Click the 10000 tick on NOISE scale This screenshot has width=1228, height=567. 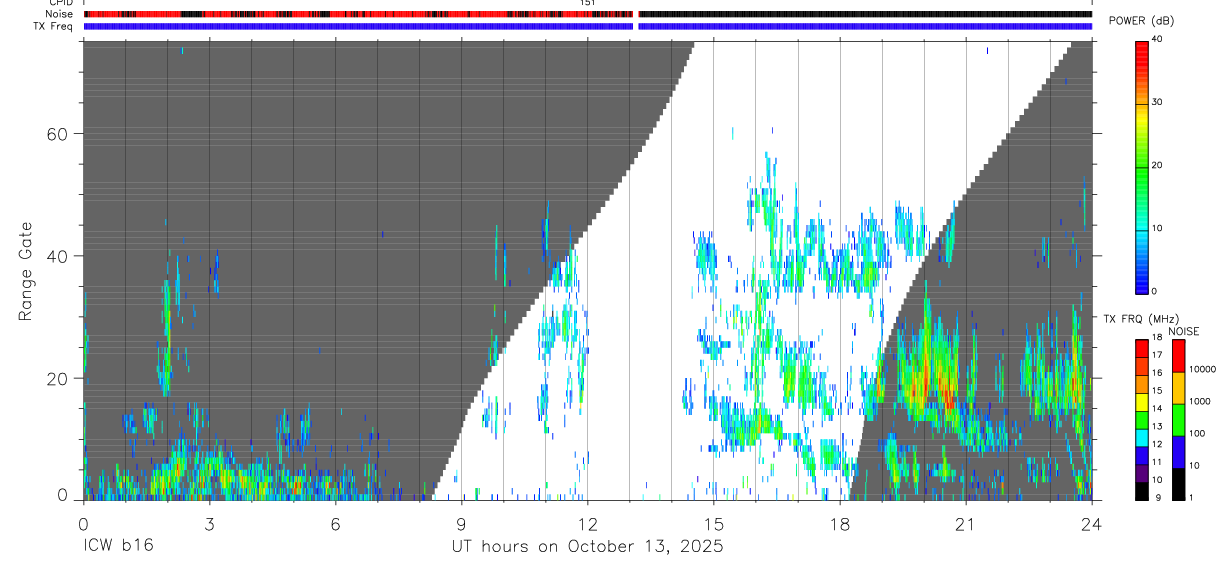pos(1202,370)
